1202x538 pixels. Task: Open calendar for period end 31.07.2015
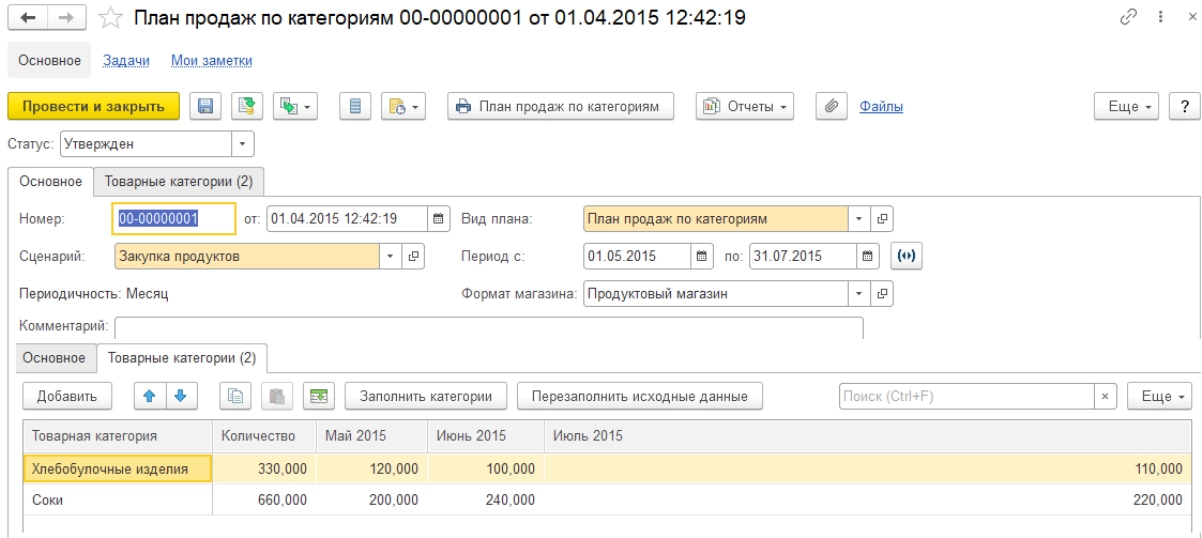(869, 255)
